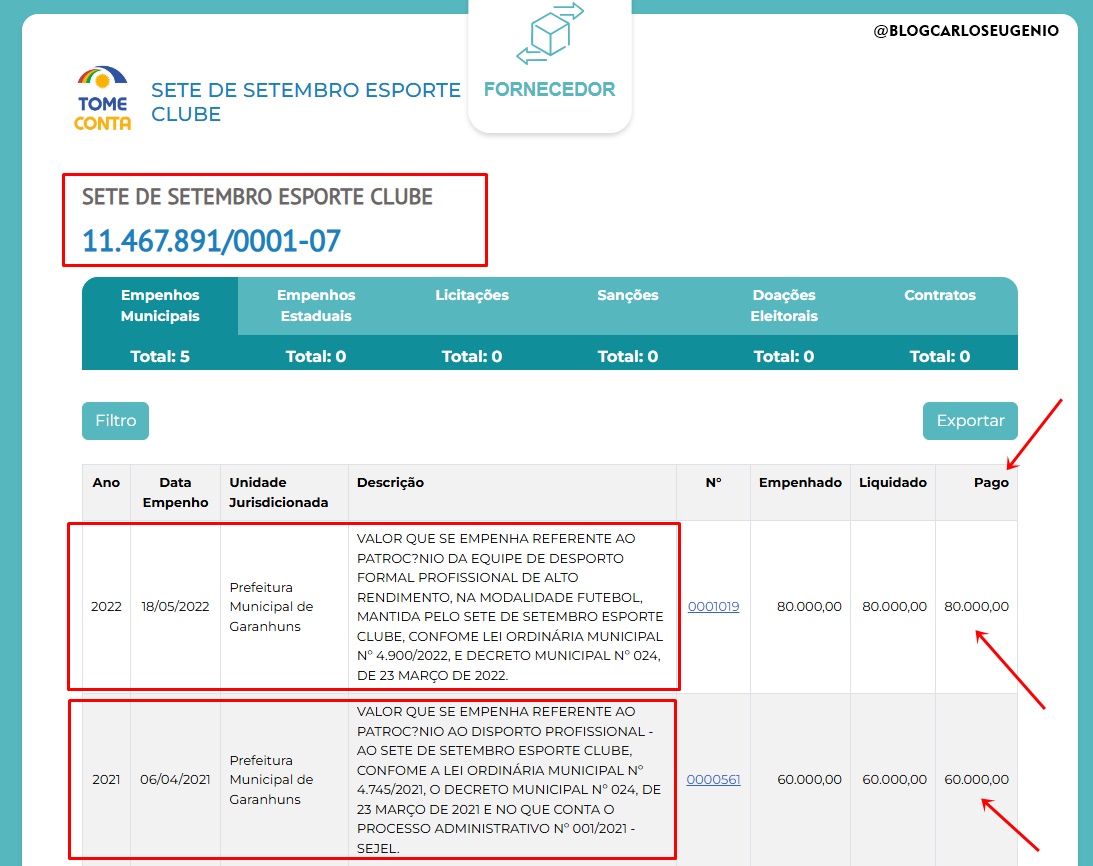Click the date cell 18/05/2022
Viewport: 1093px width, 866px height.
(175, 607)
